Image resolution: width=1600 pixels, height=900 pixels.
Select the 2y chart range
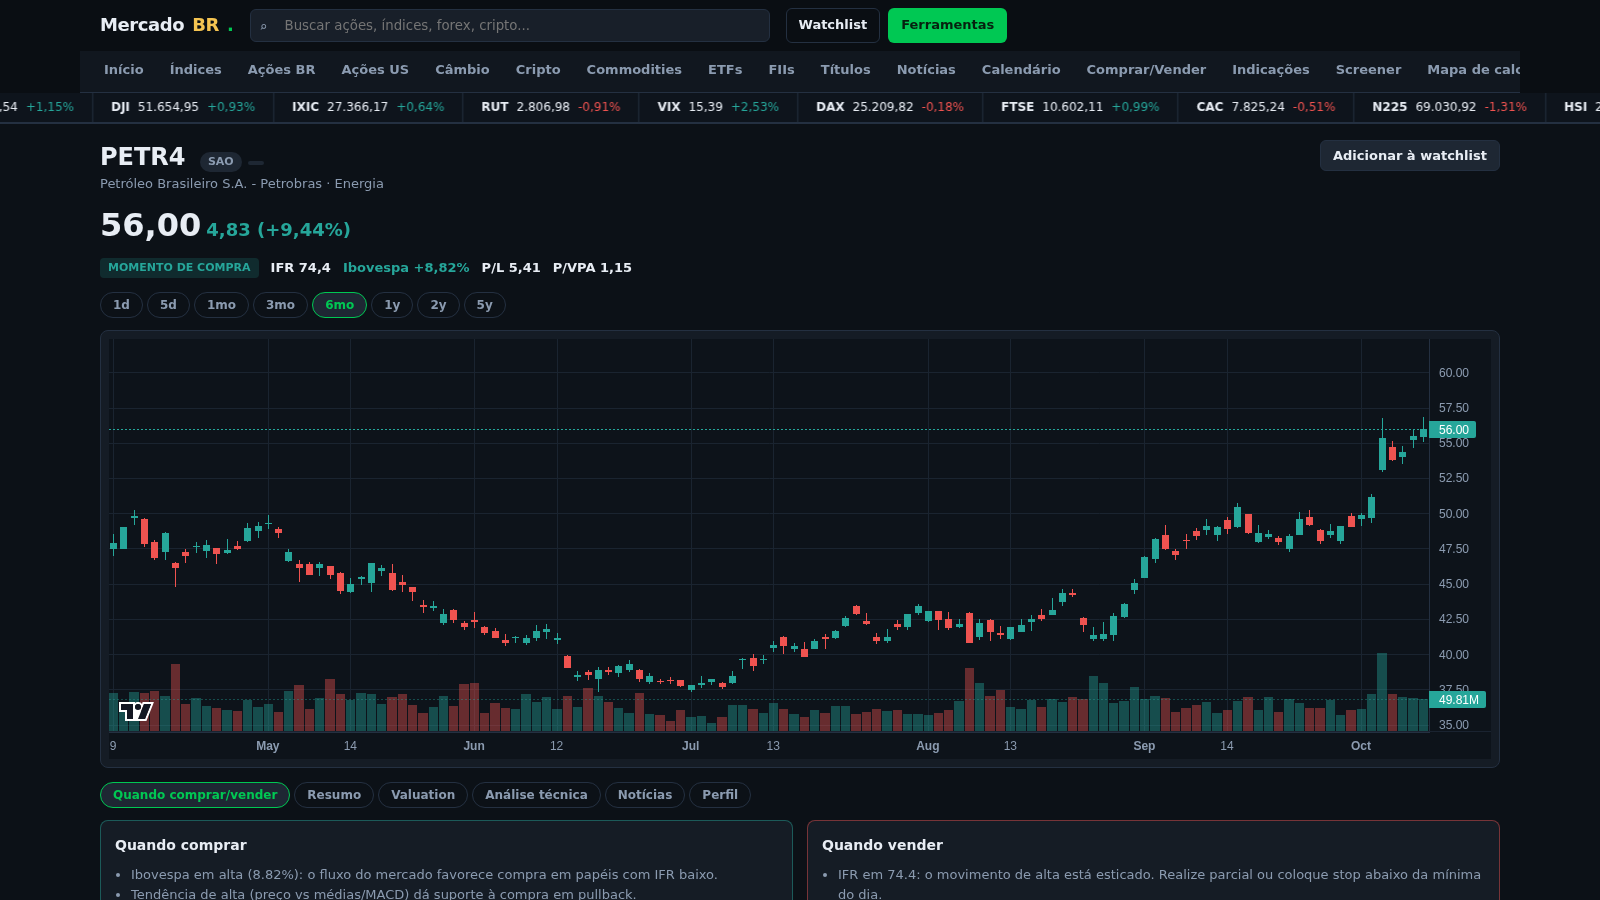tap(438, 305)
